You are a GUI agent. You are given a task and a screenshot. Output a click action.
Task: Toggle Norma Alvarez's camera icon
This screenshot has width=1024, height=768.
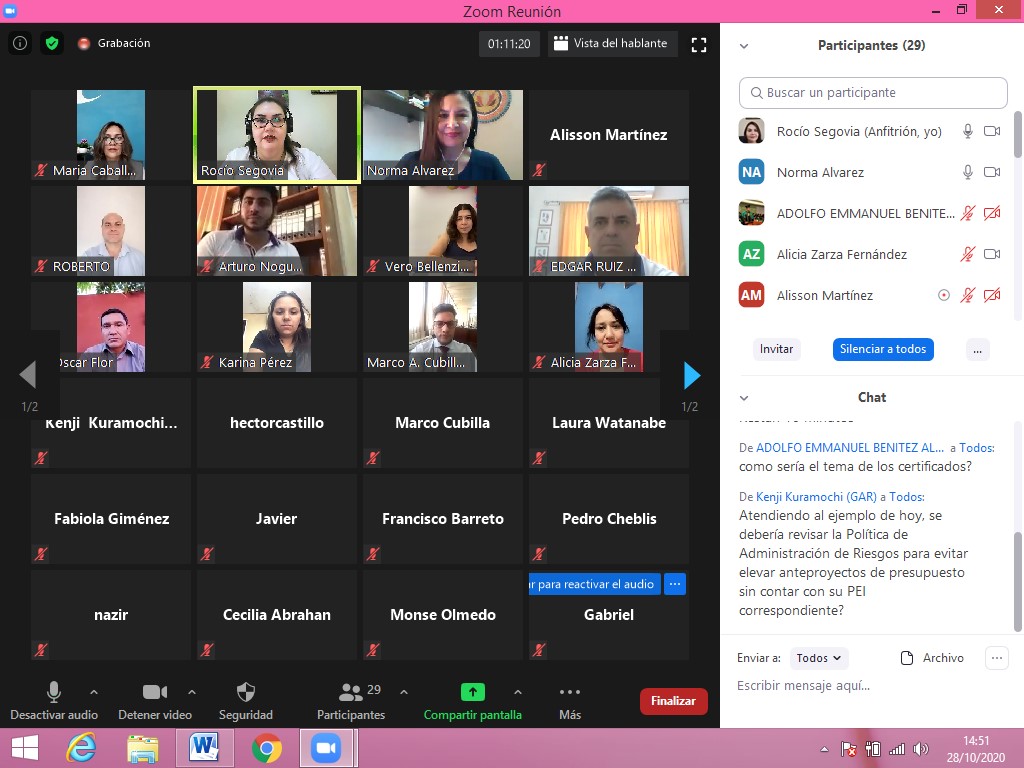tap(992, 172)
